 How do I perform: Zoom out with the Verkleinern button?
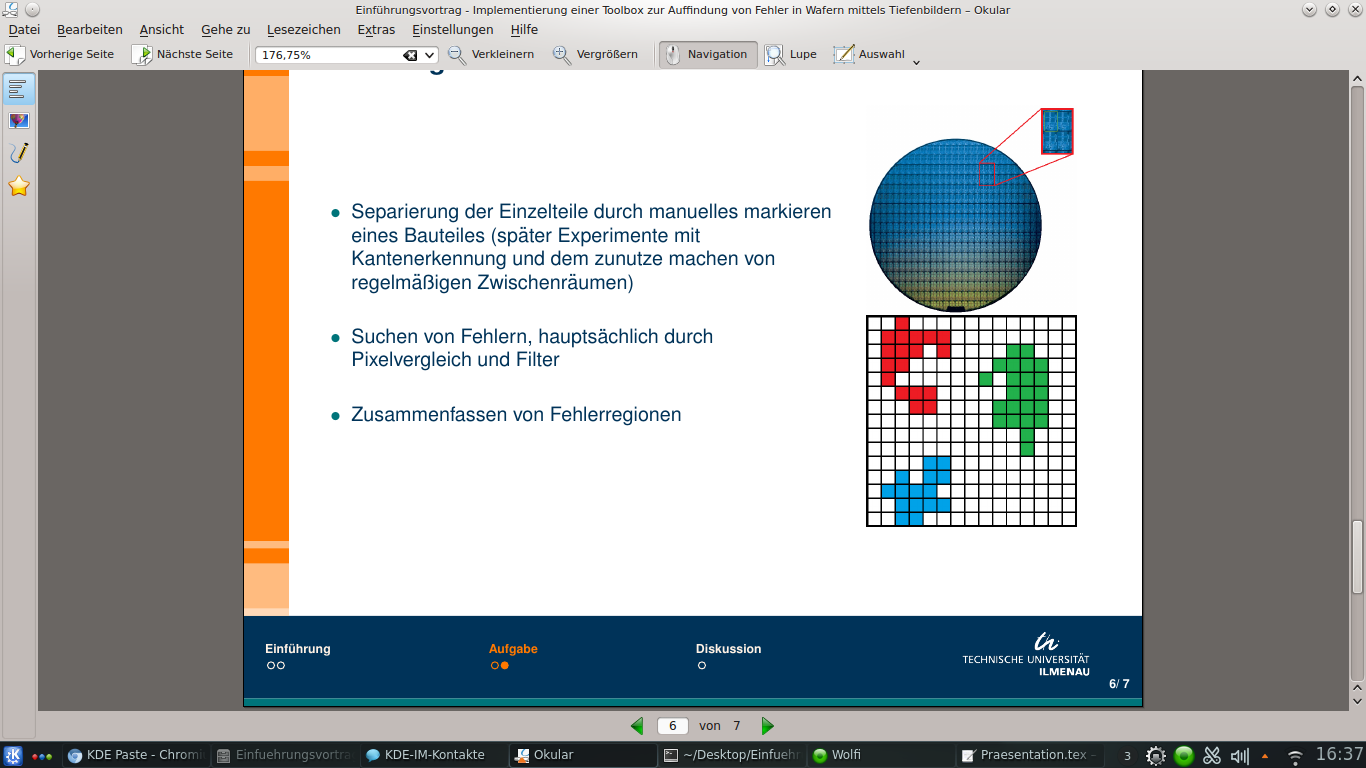coord(490,54)
